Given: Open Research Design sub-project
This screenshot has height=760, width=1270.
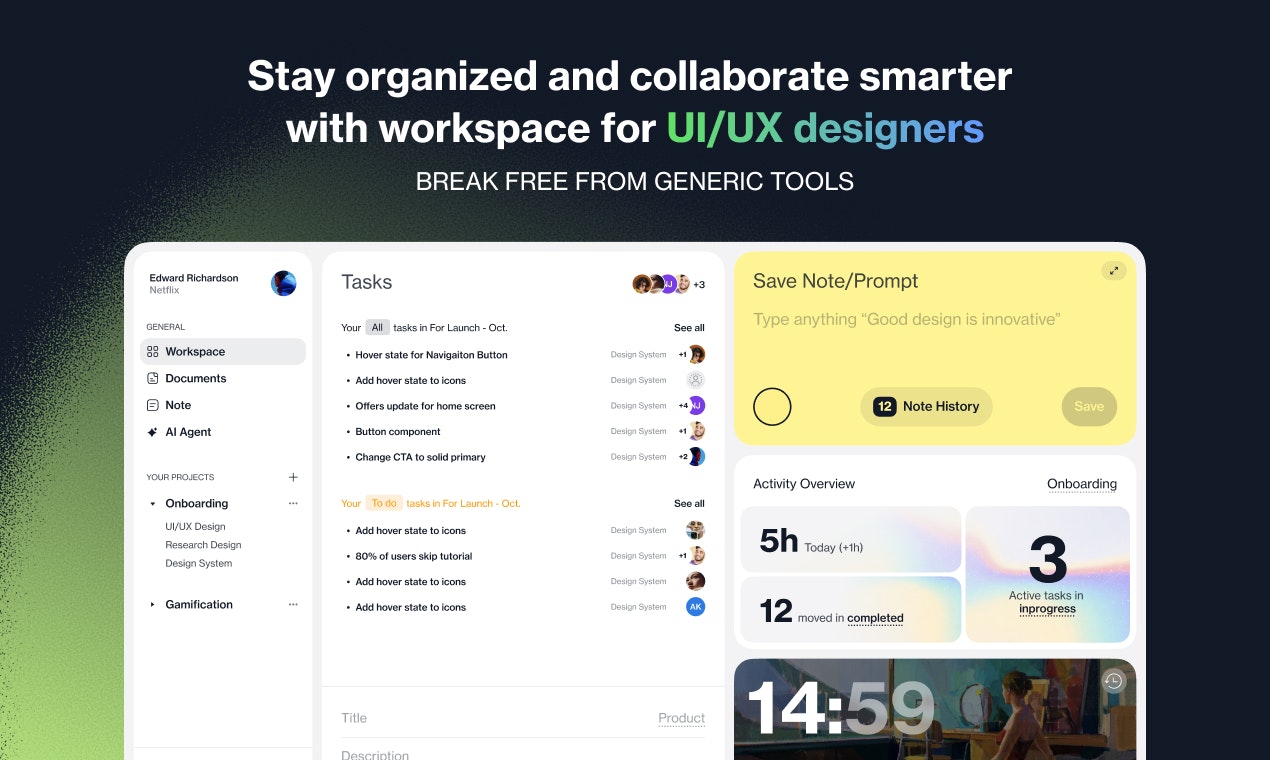Looking at the screenshot, I should coord(203,545).
